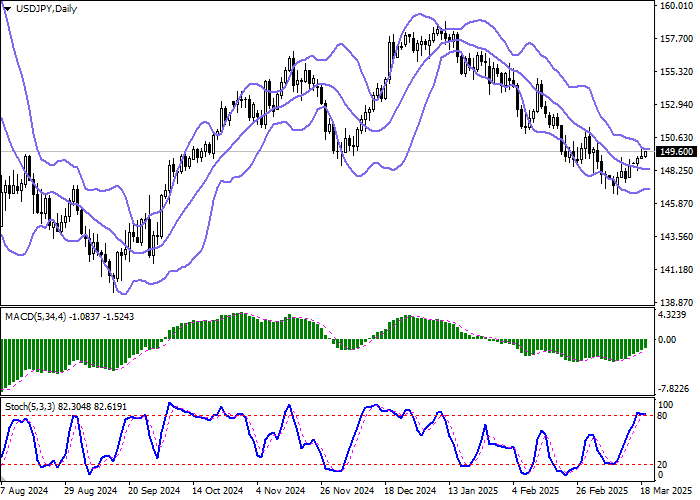
Task: Click the 18 Dec 2024 date label
Action: [410, 491]
